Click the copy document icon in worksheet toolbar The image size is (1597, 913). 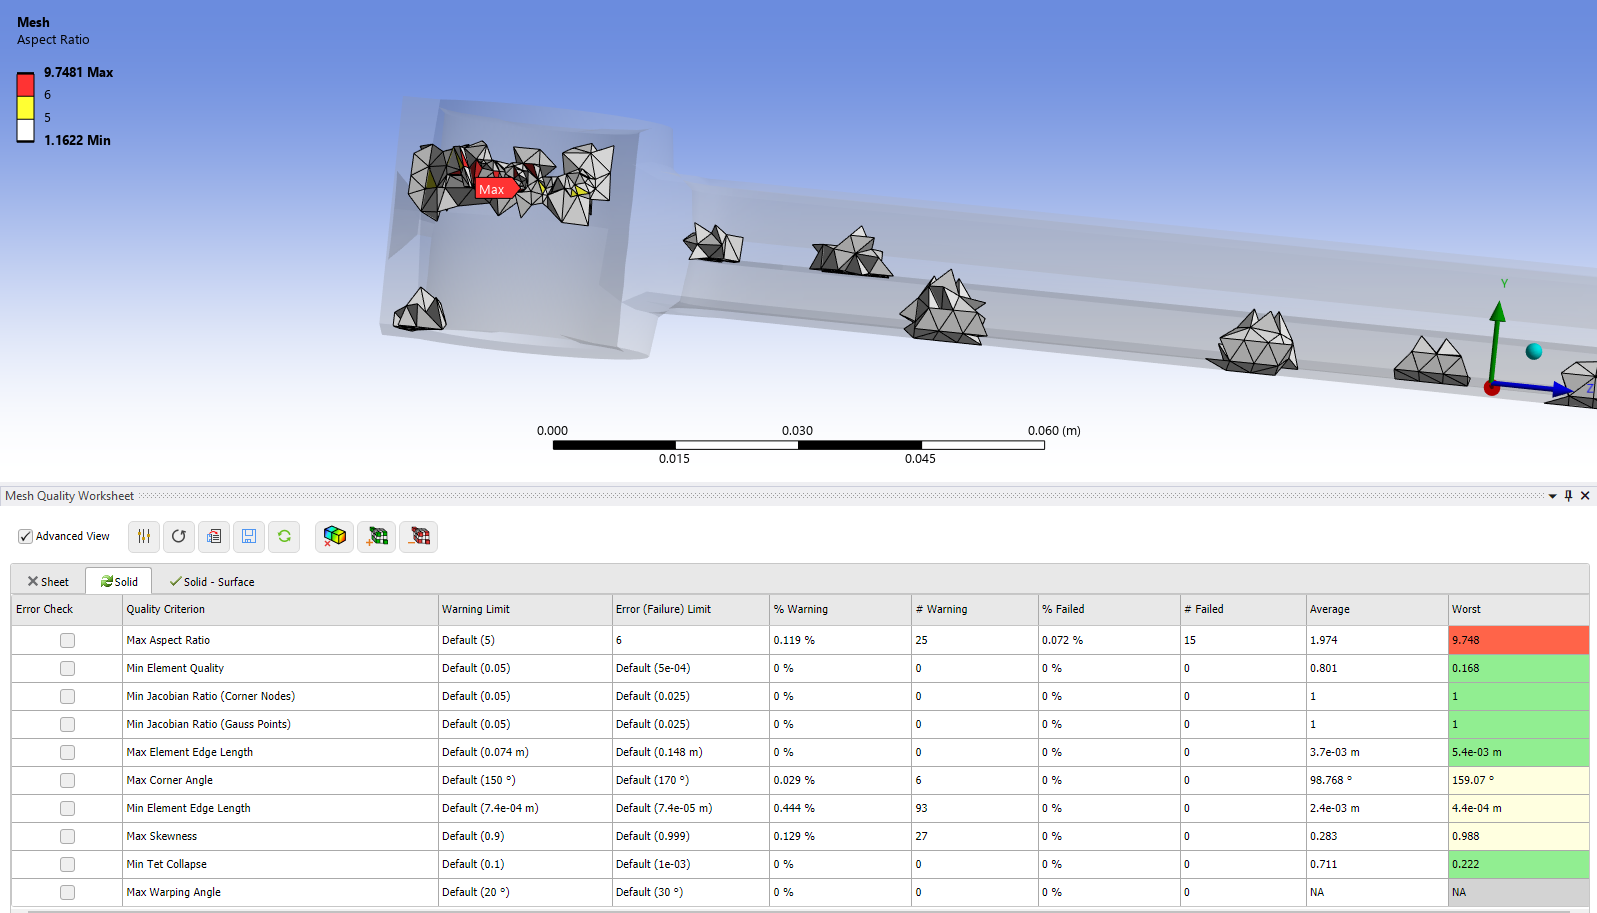pyautogui.click(x=214, y=537)
